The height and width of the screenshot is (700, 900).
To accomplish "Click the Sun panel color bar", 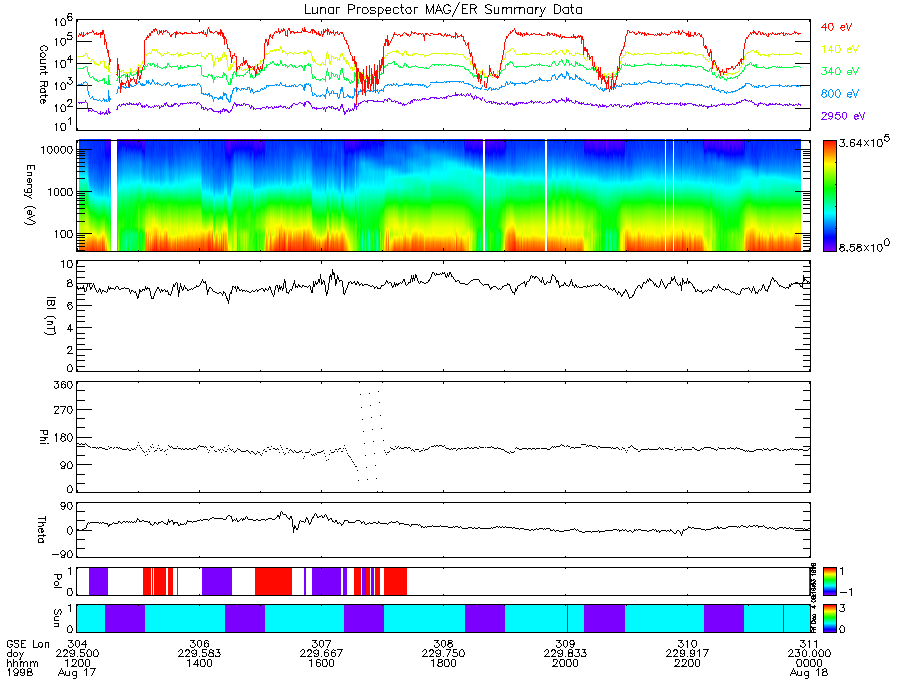I will 829,618.
